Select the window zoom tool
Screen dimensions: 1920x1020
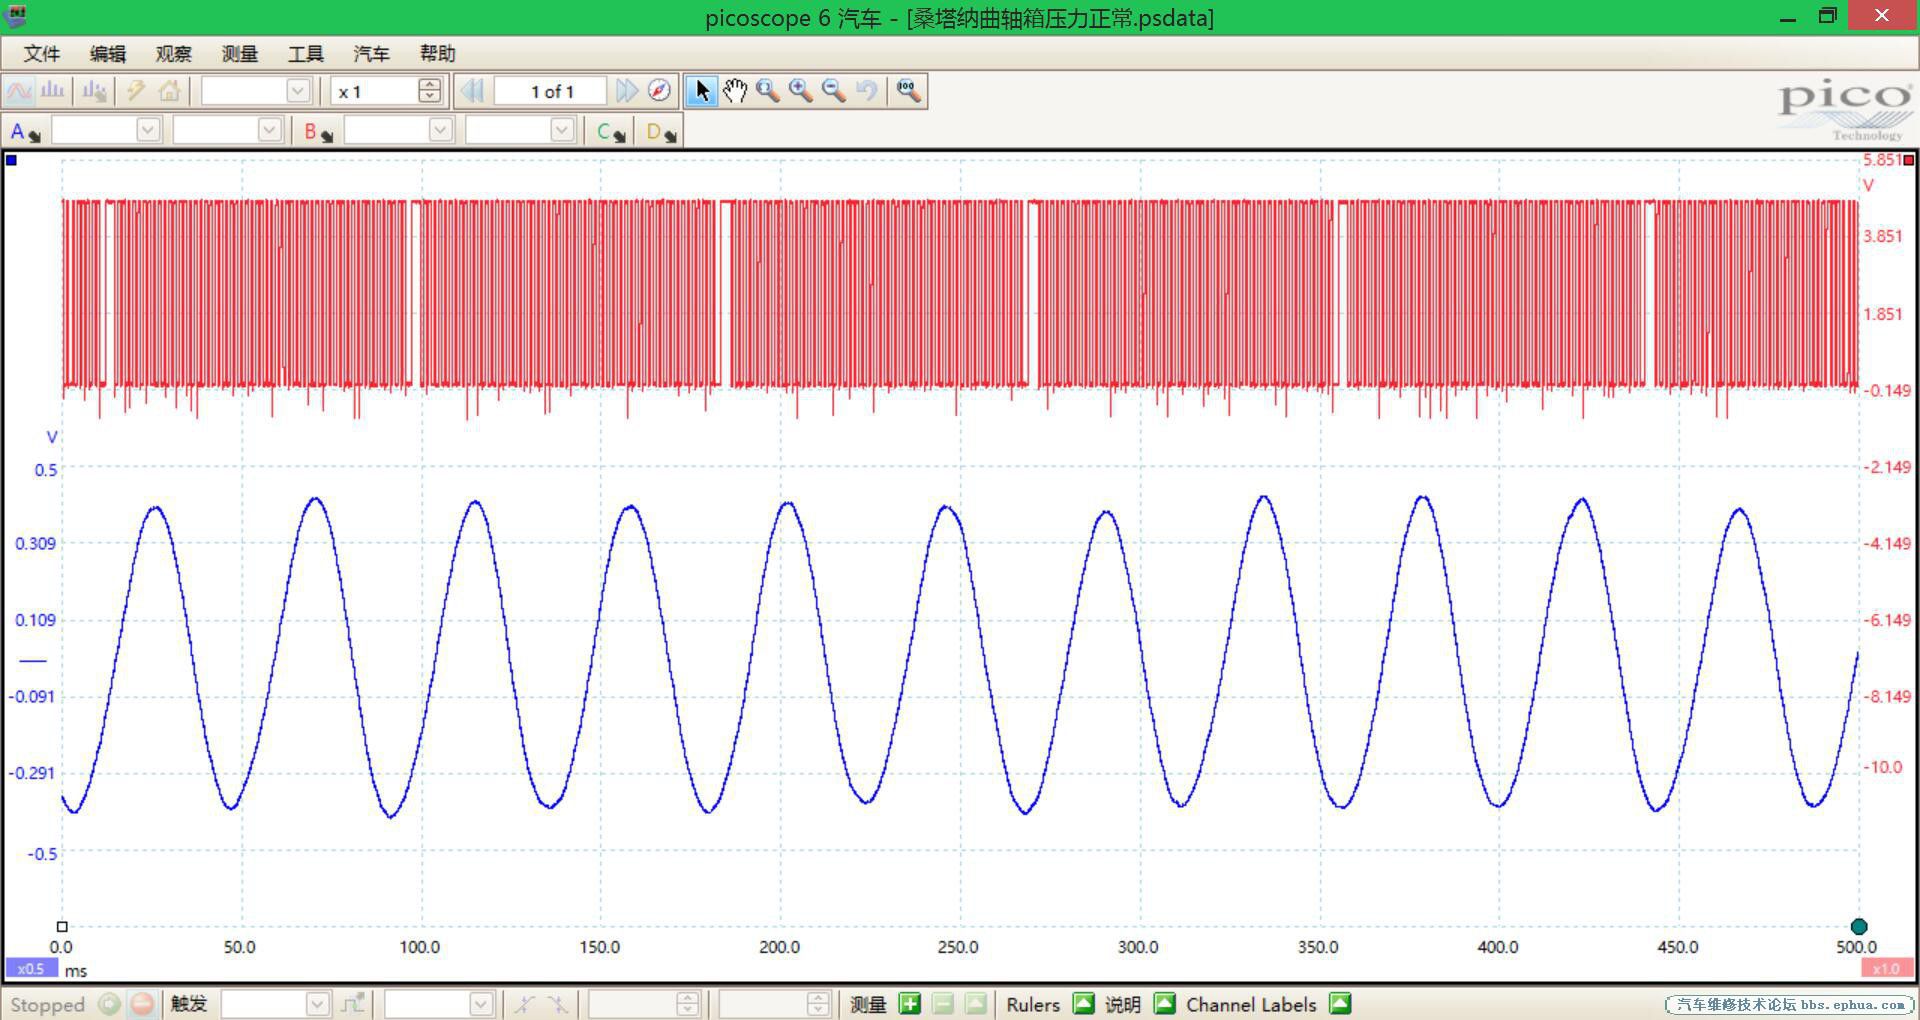(768, 91)
